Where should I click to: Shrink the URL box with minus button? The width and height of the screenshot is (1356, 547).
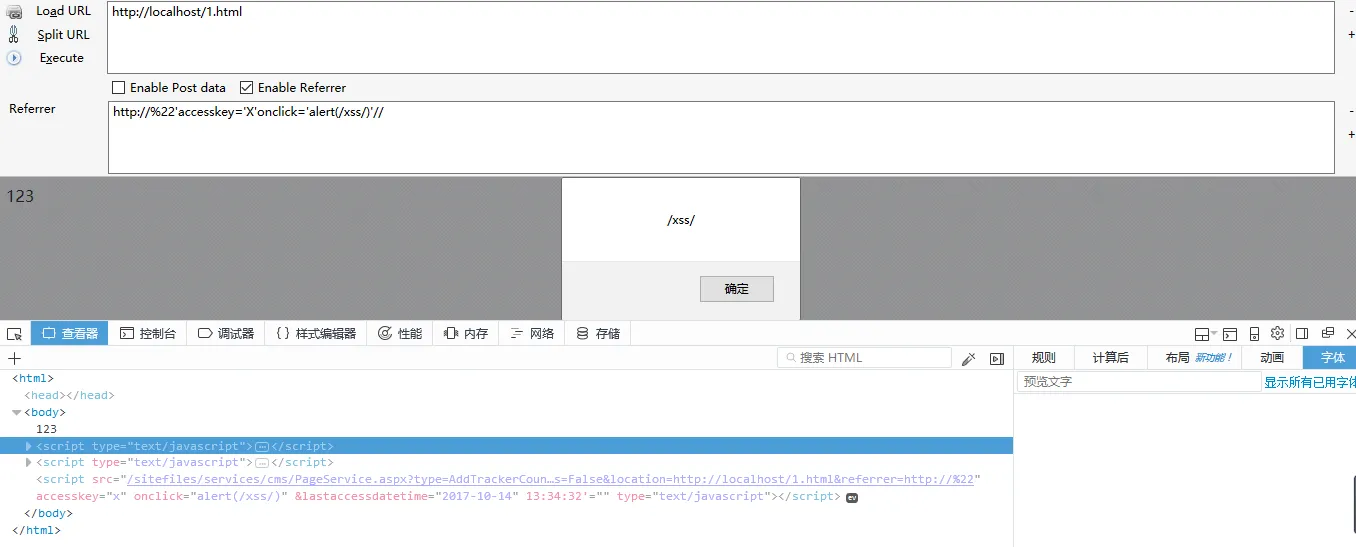click(1351, 11)
